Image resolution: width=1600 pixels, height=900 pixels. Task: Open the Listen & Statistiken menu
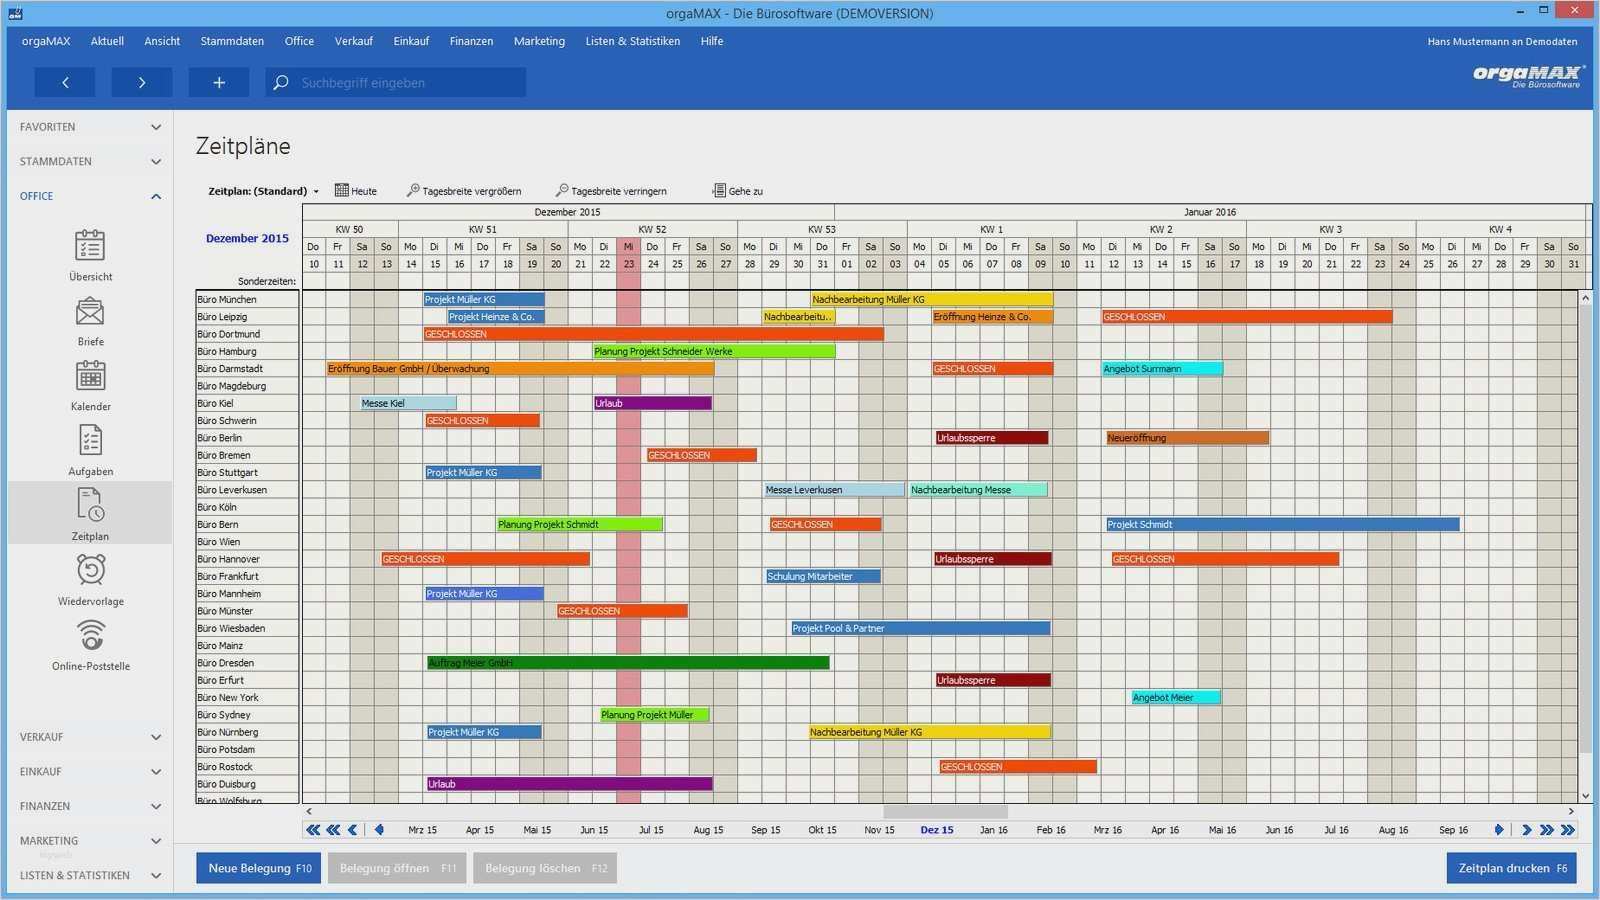click(x=632, y=41)
